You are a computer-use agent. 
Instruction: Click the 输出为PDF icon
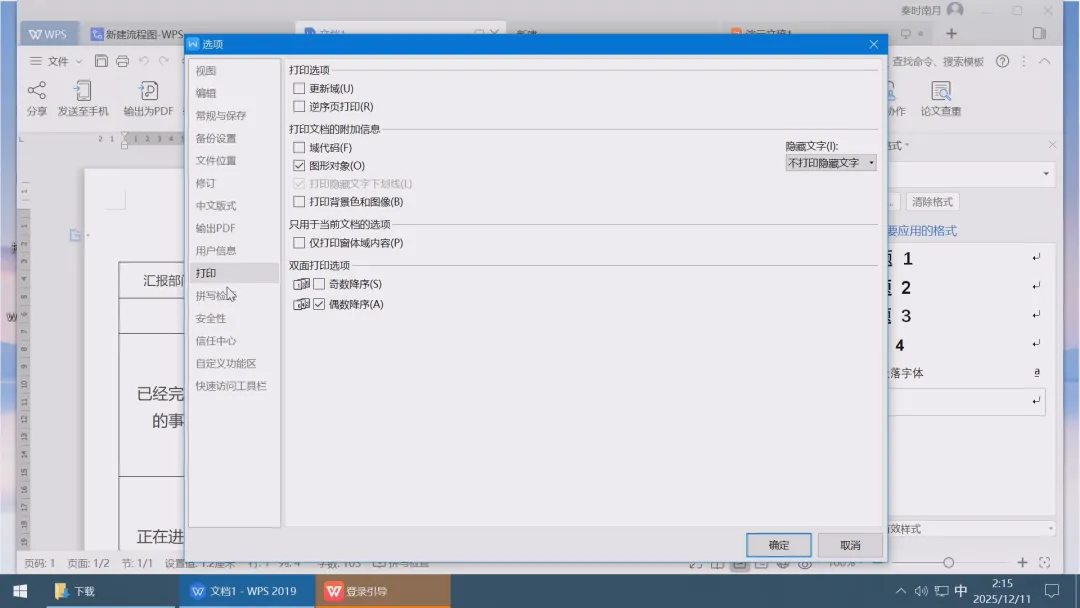(148, 90)
